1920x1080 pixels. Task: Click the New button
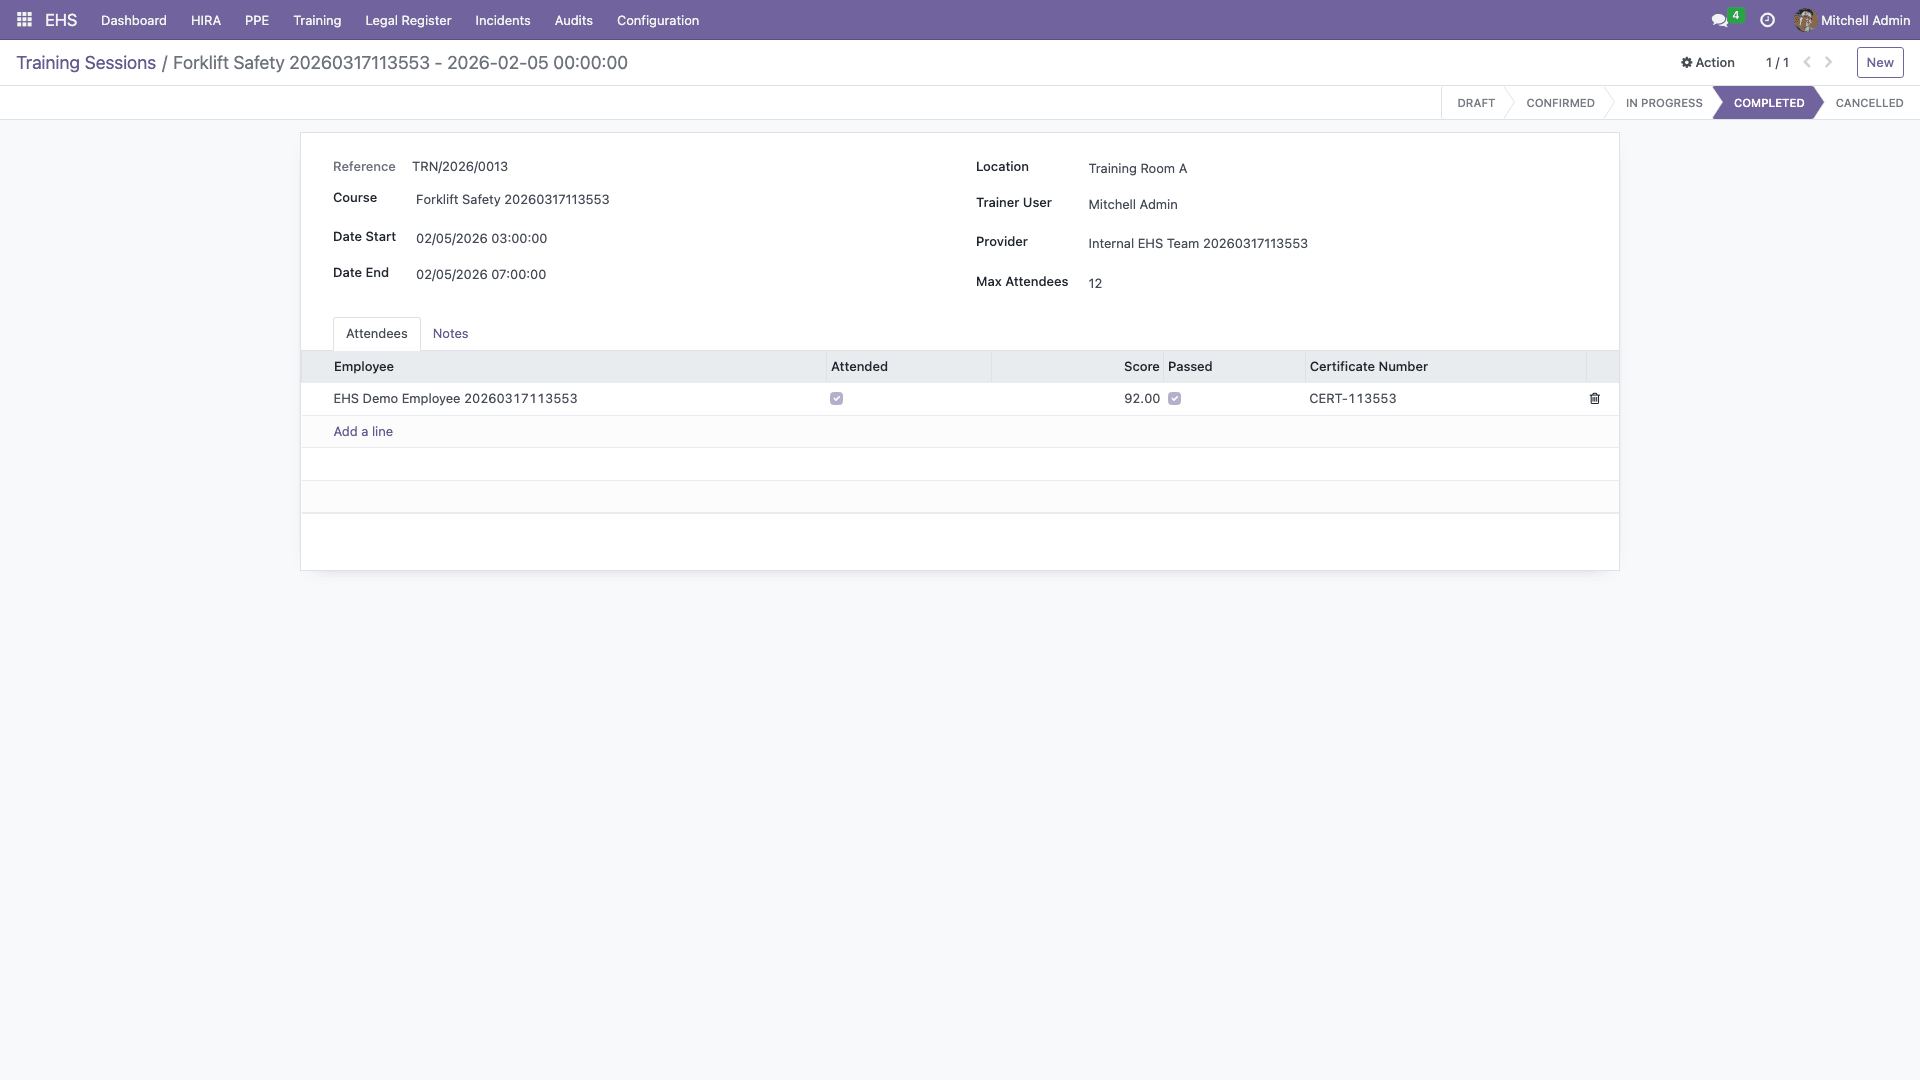coord(1879,62)
